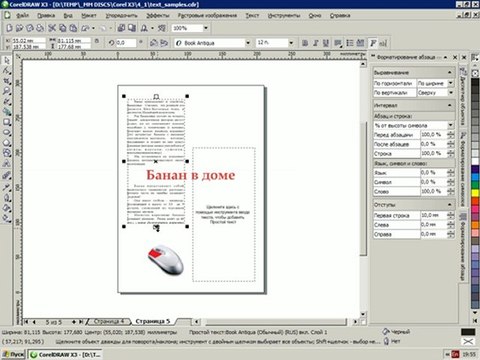Click the Copy icon in the toolbar
Screen dimensions: 480x360
pos(62,28)
